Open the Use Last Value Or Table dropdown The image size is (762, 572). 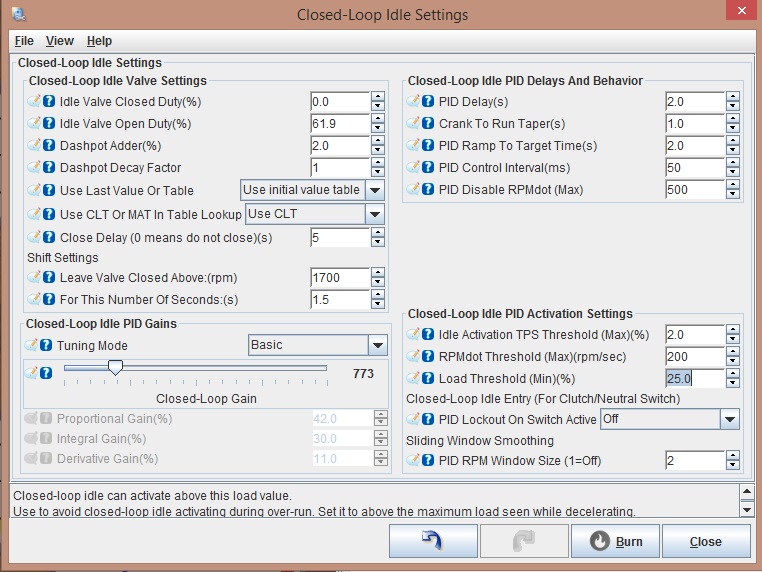point(374,190)
